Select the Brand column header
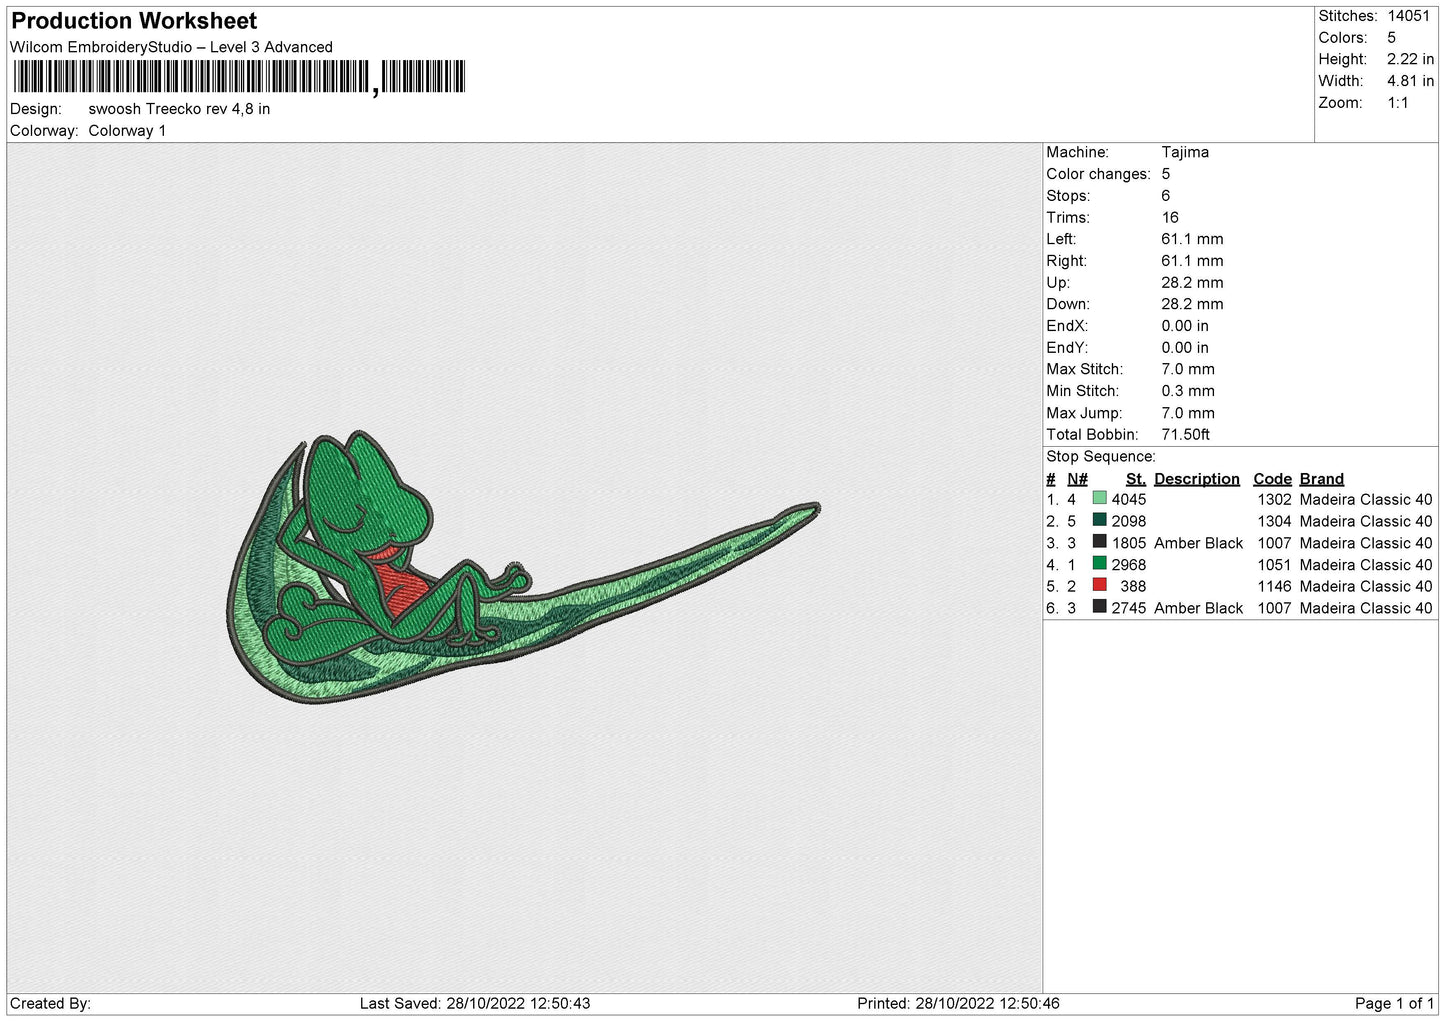This screenshot has height=1021, width=1445. (x=1321, y=479)
